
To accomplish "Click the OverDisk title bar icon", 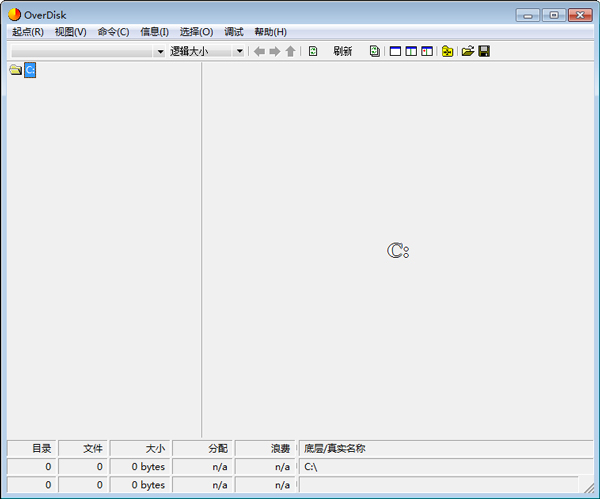I will (x=15, y=15).
